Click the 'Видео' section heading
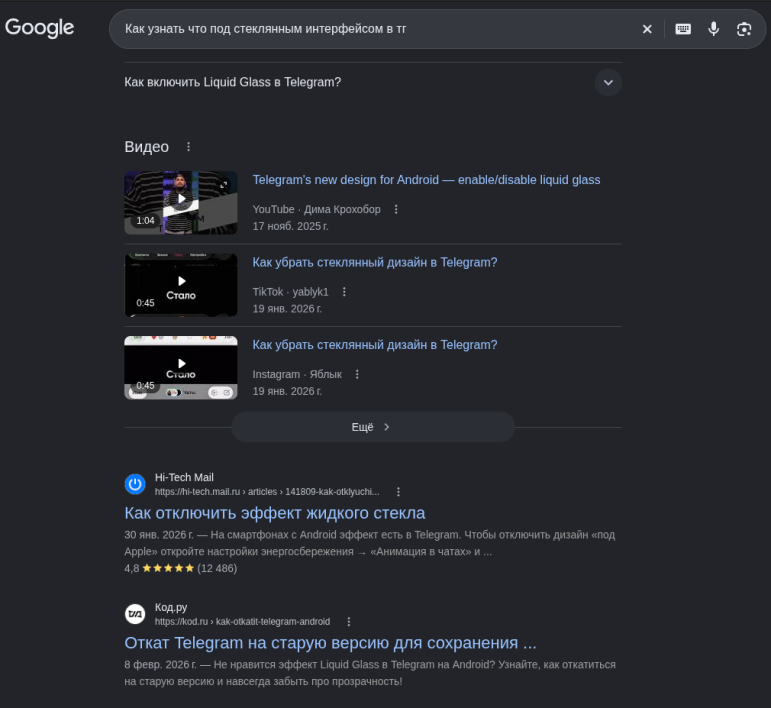The image size is (771, 708). [x=147, y=147]
